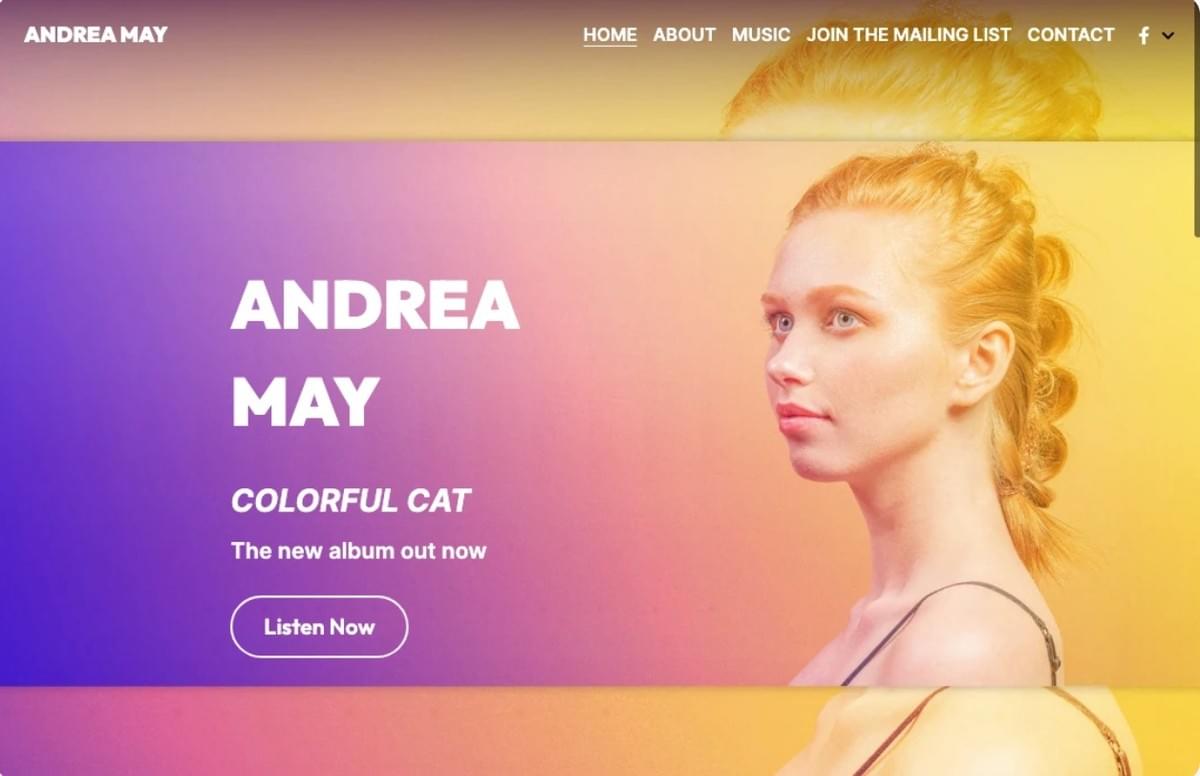This screenshot has width=1200, height=776.
Task: Click the large ANDREA hero heading word
Action: point(375,305)
